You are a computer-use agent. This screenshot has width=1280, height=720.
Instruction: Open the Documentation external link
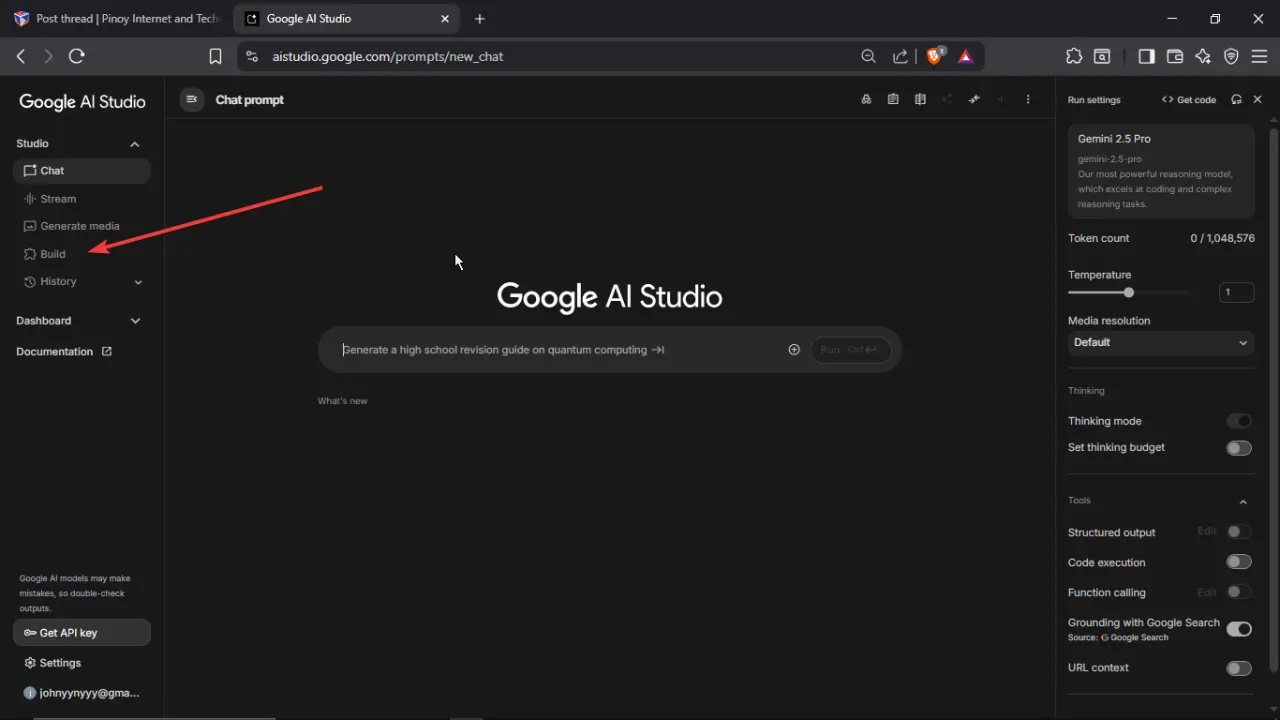[x=64, y=352]
